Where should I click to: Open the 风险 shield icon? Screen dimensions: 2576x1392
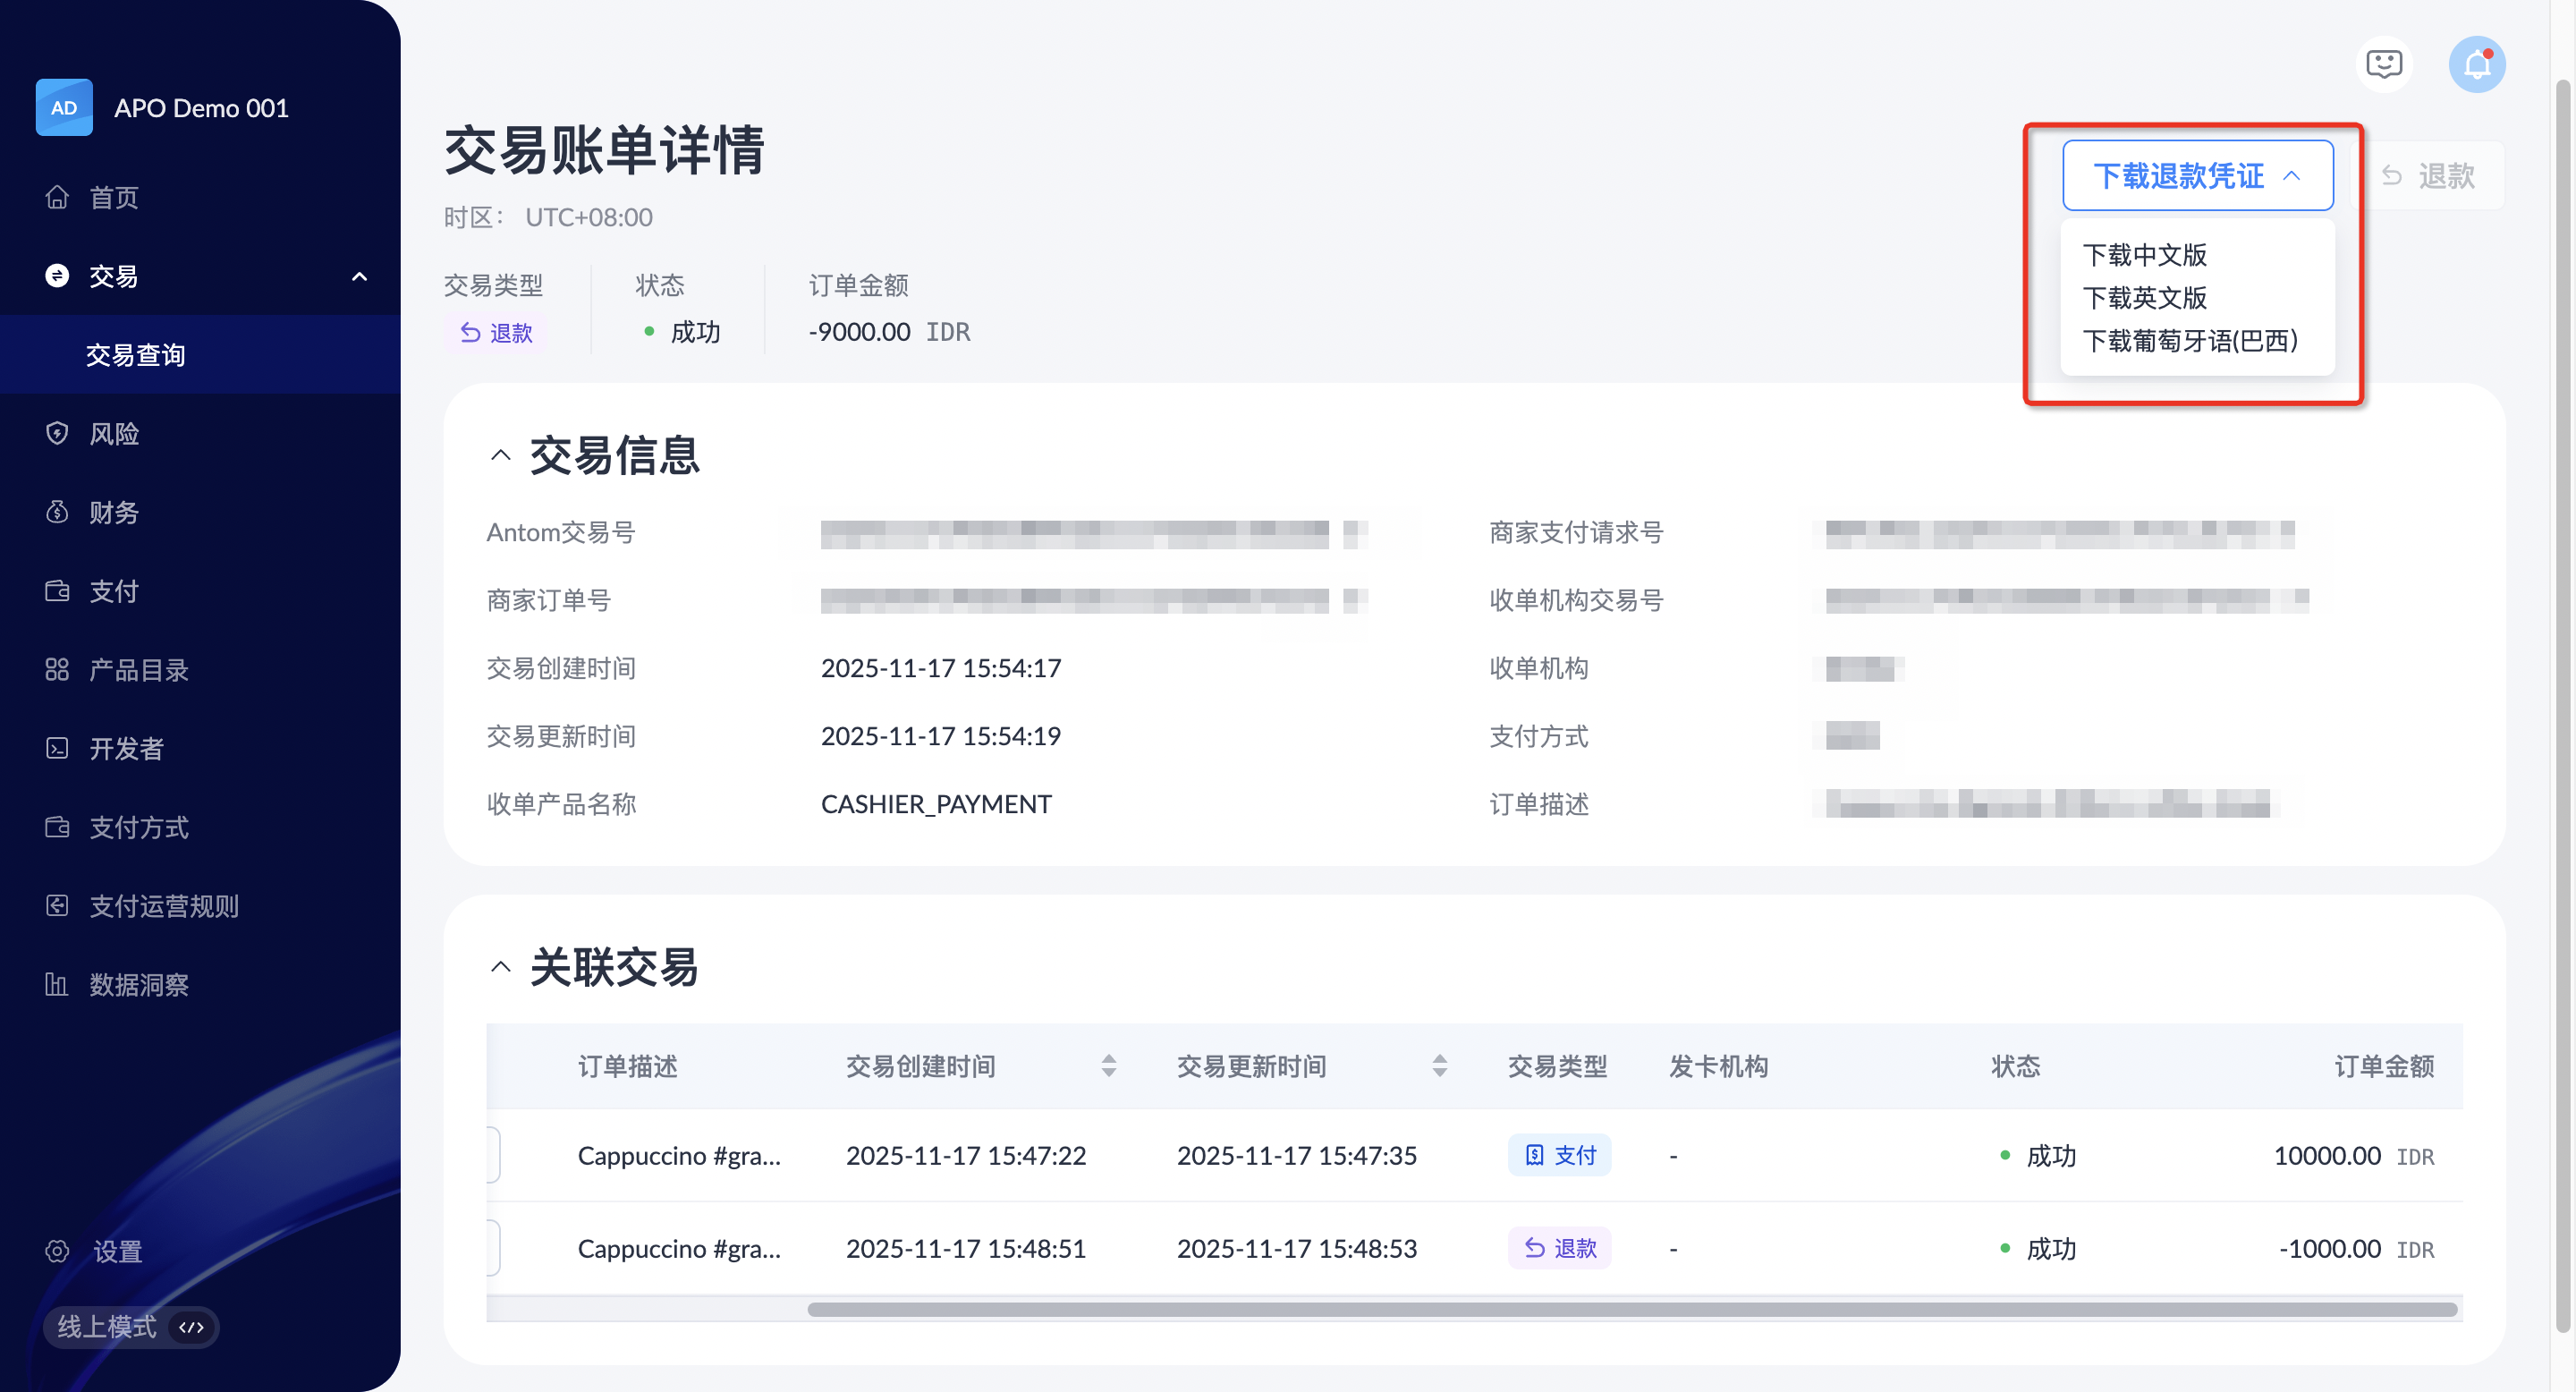point(57,433)
